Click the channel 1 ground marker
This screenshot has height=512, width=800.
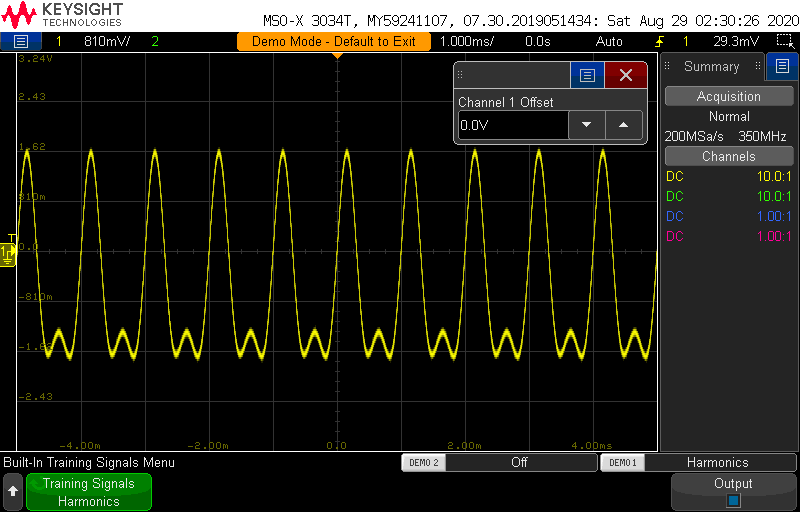(8, 255)
